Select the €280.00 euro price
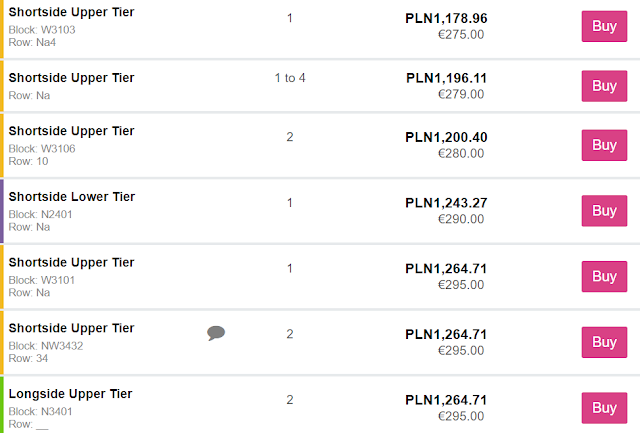 coord(461,153)
